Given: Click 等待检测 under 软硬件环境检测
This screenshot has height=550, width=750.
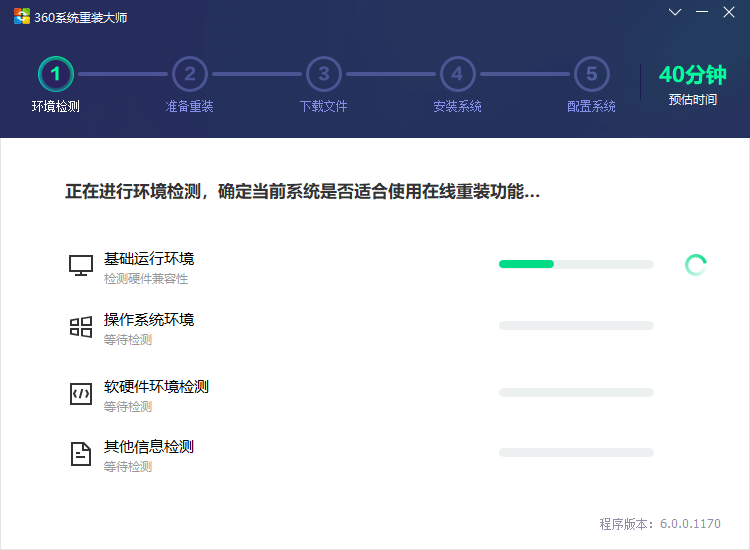Looking at the screenshot, I should click(x=128, y=407).
